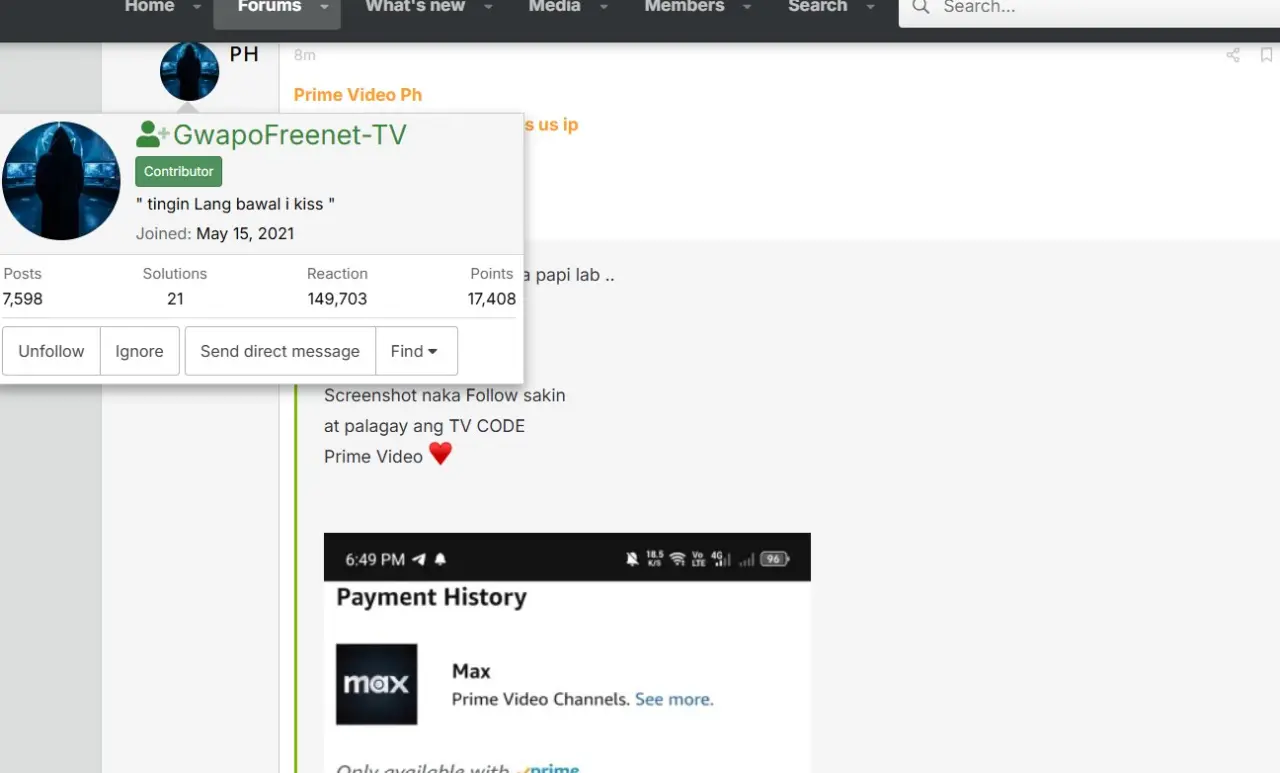Click the follower icon beside GwapoFreenet-TV

coord(152,134)
